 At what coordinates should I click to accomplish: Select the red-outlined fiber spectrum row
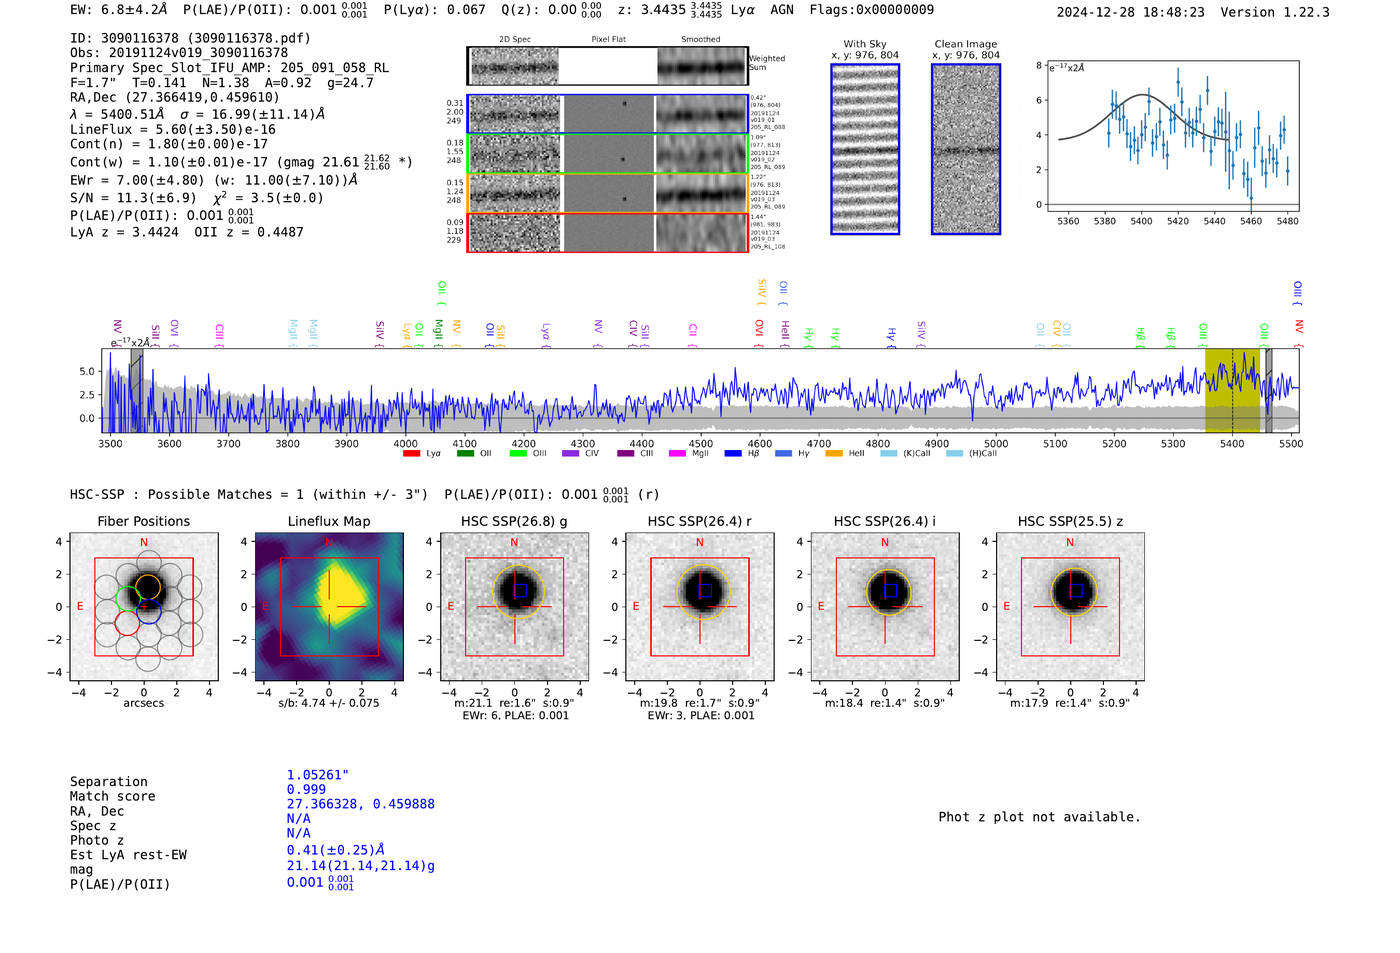[607, 233]
